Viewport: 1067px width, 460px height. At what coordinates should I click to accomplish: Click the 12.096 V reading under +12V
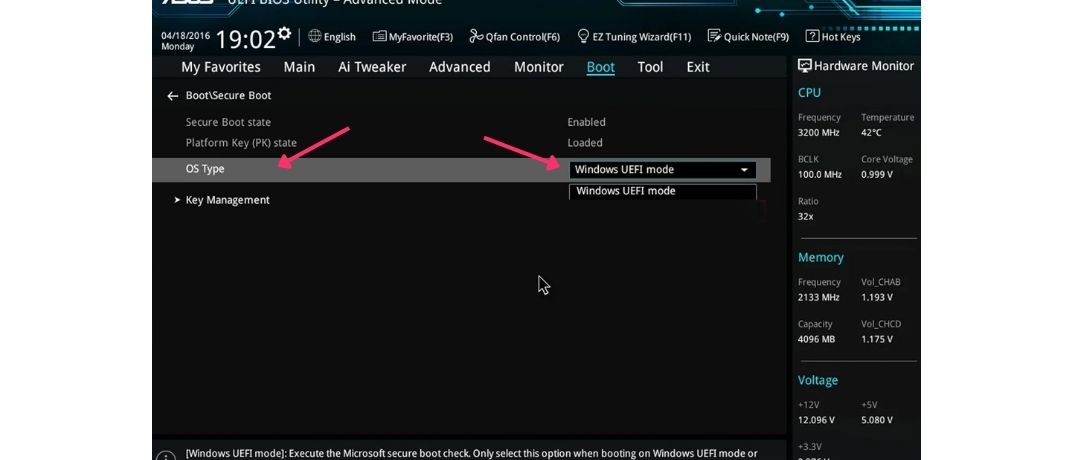(x=817, y=420)
